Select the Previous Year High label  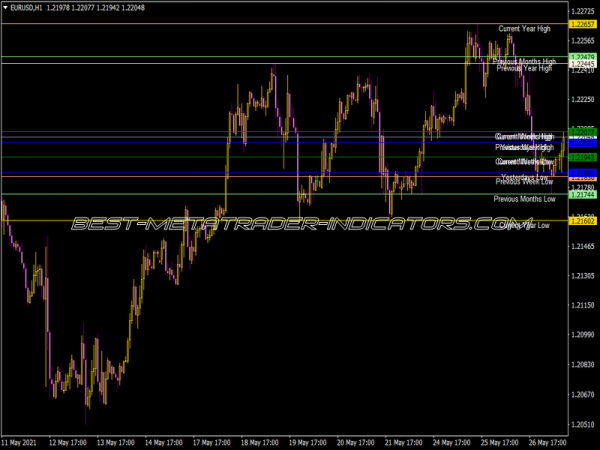[524, 69]
